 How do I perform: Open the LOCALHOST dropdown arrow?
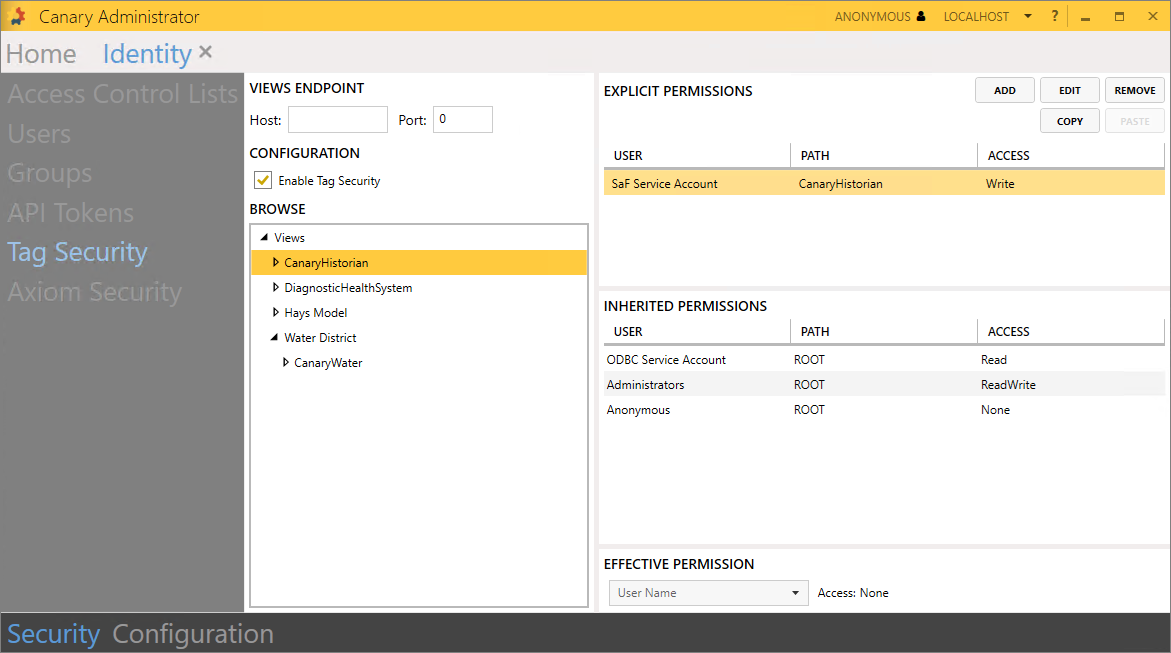(x=1027, y=17)
